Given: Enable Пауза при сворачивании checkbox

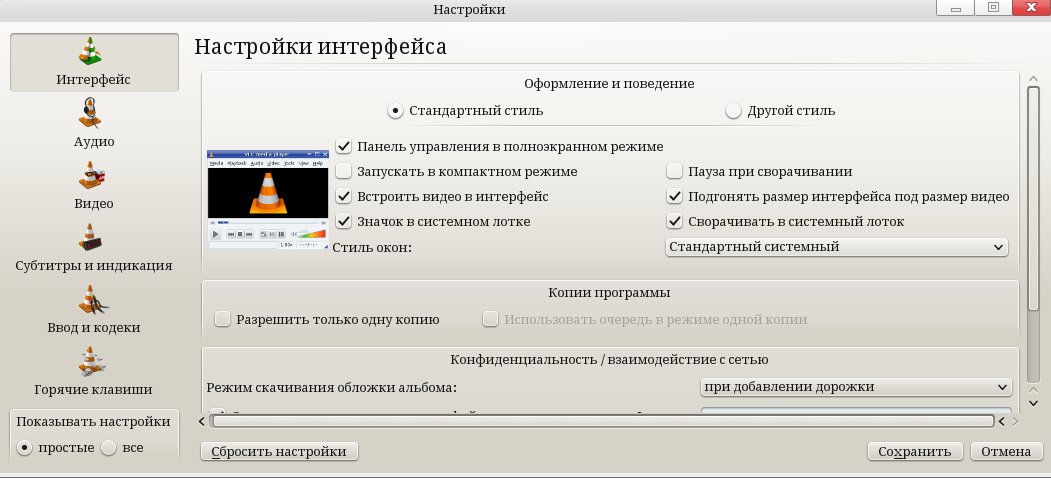Looking at the screenshot, I should 674,172.
